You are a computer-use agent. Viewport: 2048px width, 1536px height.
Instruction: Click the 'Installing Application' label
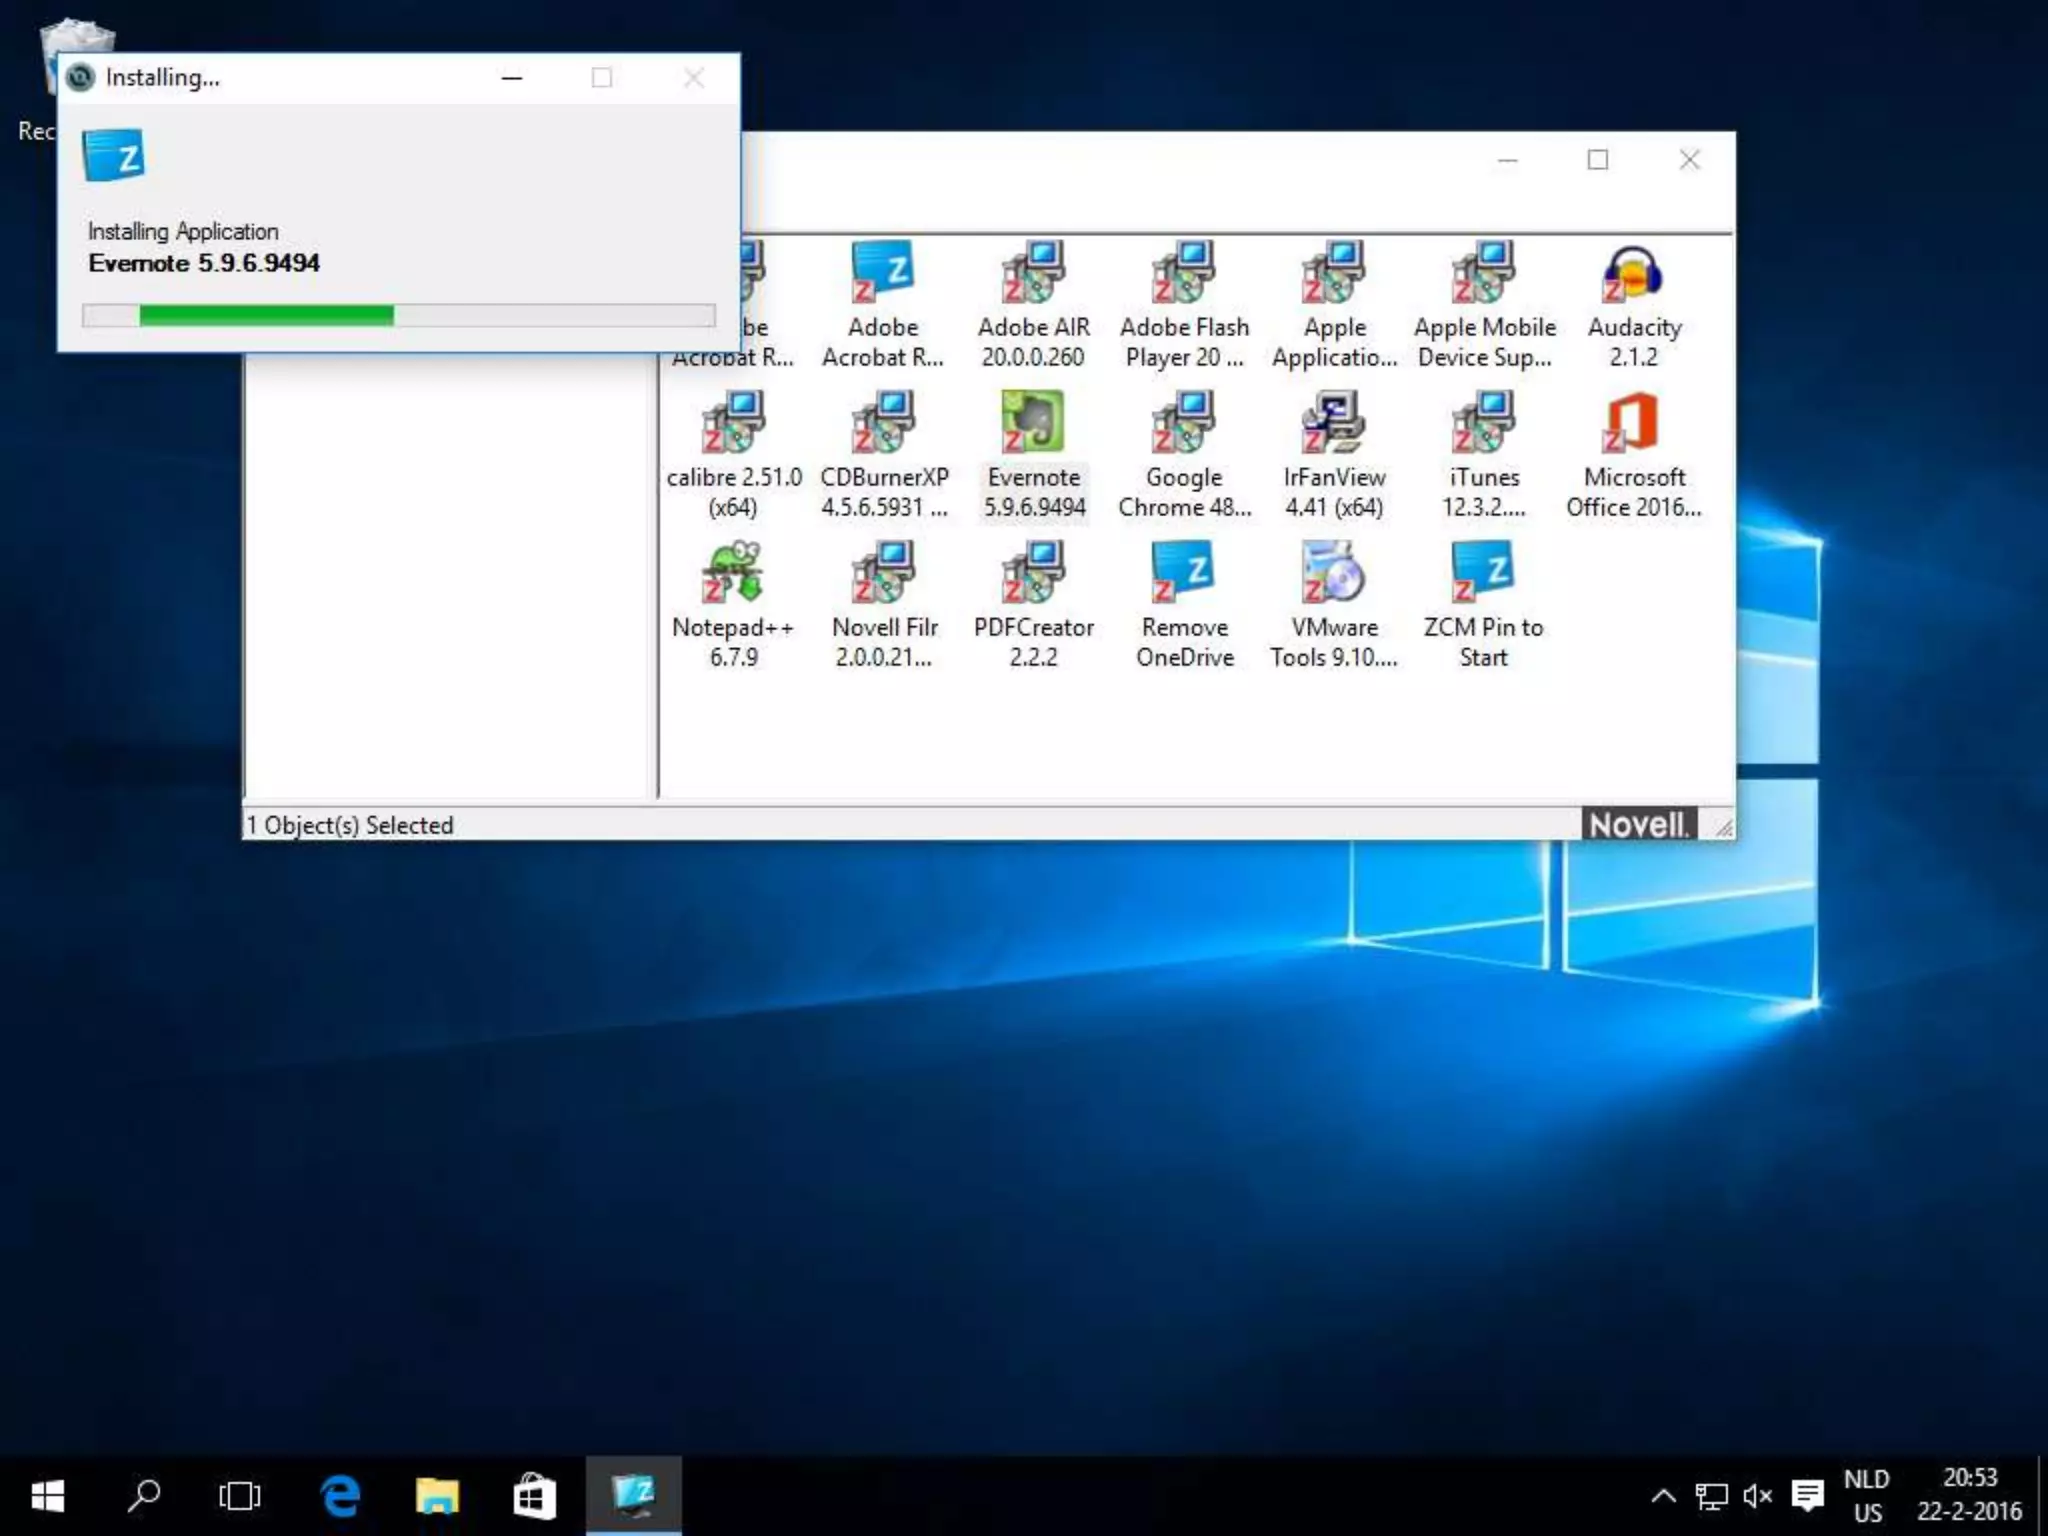coord(183,231)
